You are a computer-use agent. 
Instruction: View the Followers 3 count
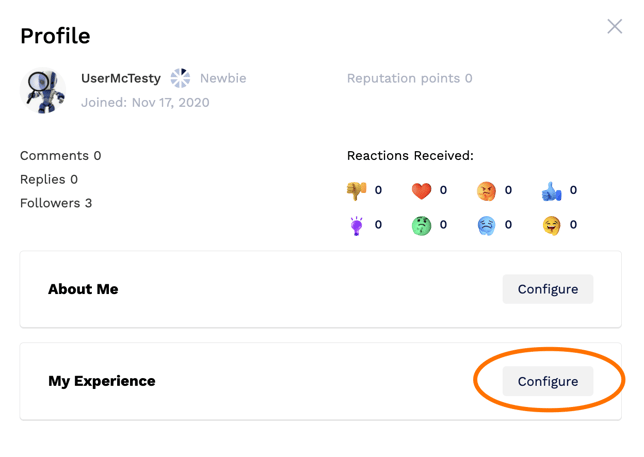(x=56, y=203)
